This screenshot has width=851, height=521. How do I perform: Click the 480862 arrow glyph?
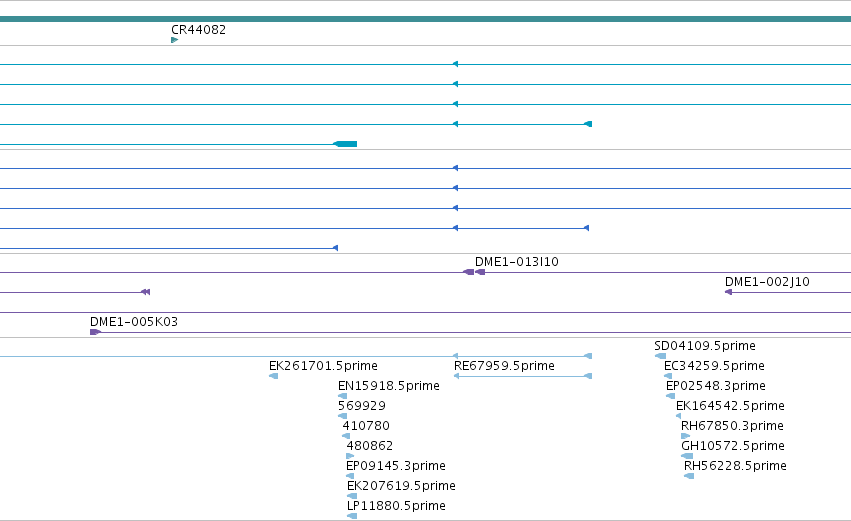350,456
